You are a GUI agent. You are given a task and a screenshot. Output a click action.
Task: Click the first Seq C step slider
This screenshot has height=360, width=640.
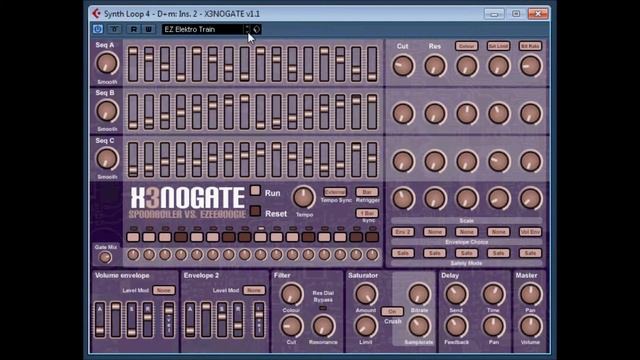click(133, 160)
